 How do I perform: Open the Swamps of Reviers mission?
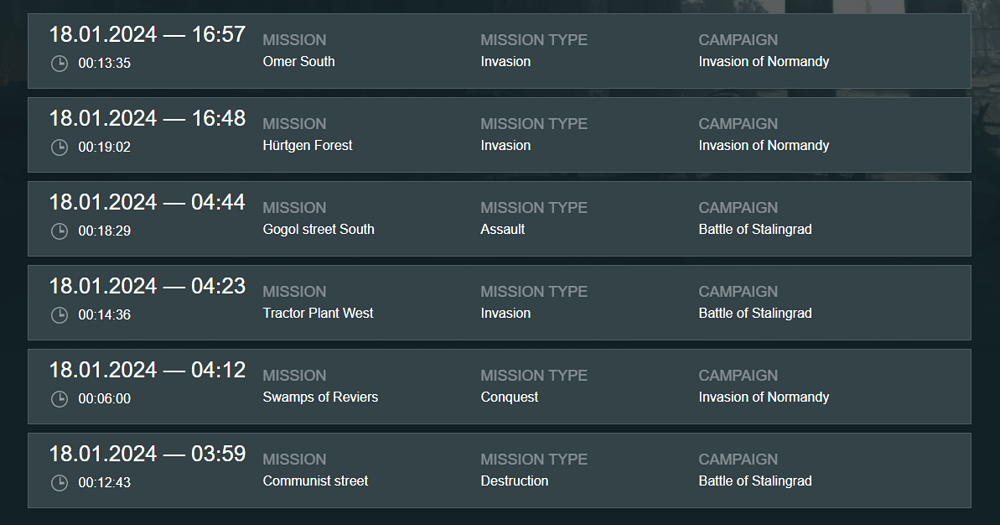320,397
